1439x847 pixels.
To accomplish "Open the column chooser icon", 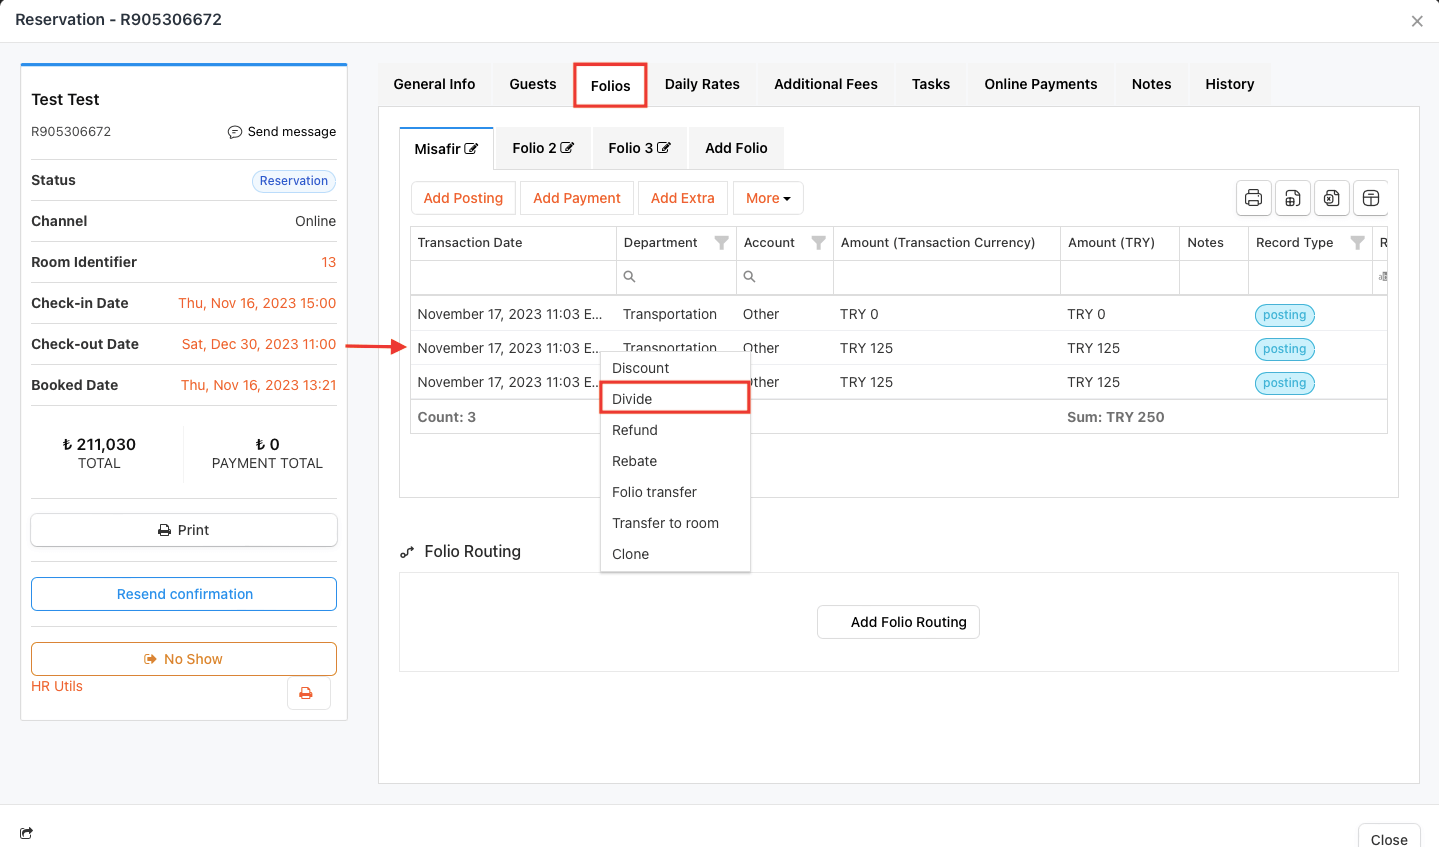I will tap(1371, 198).
